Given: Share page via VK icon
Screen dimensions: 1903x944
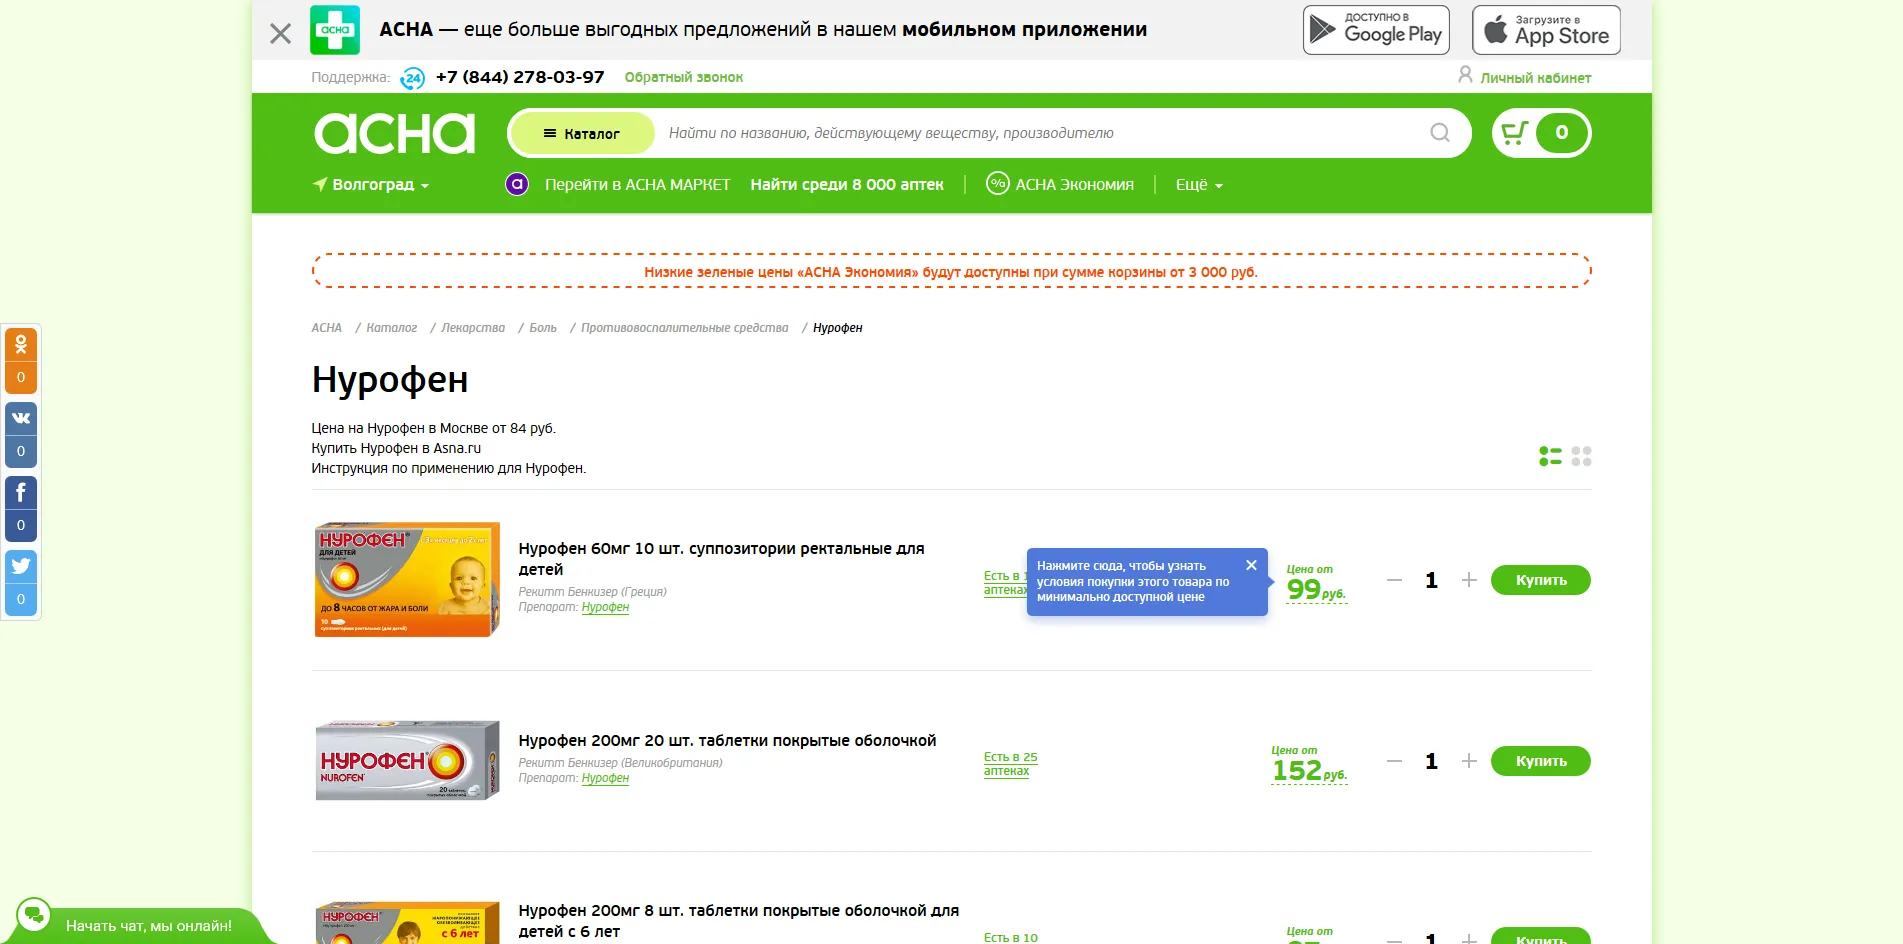Looking at the screenshot, I should [21, 419].
